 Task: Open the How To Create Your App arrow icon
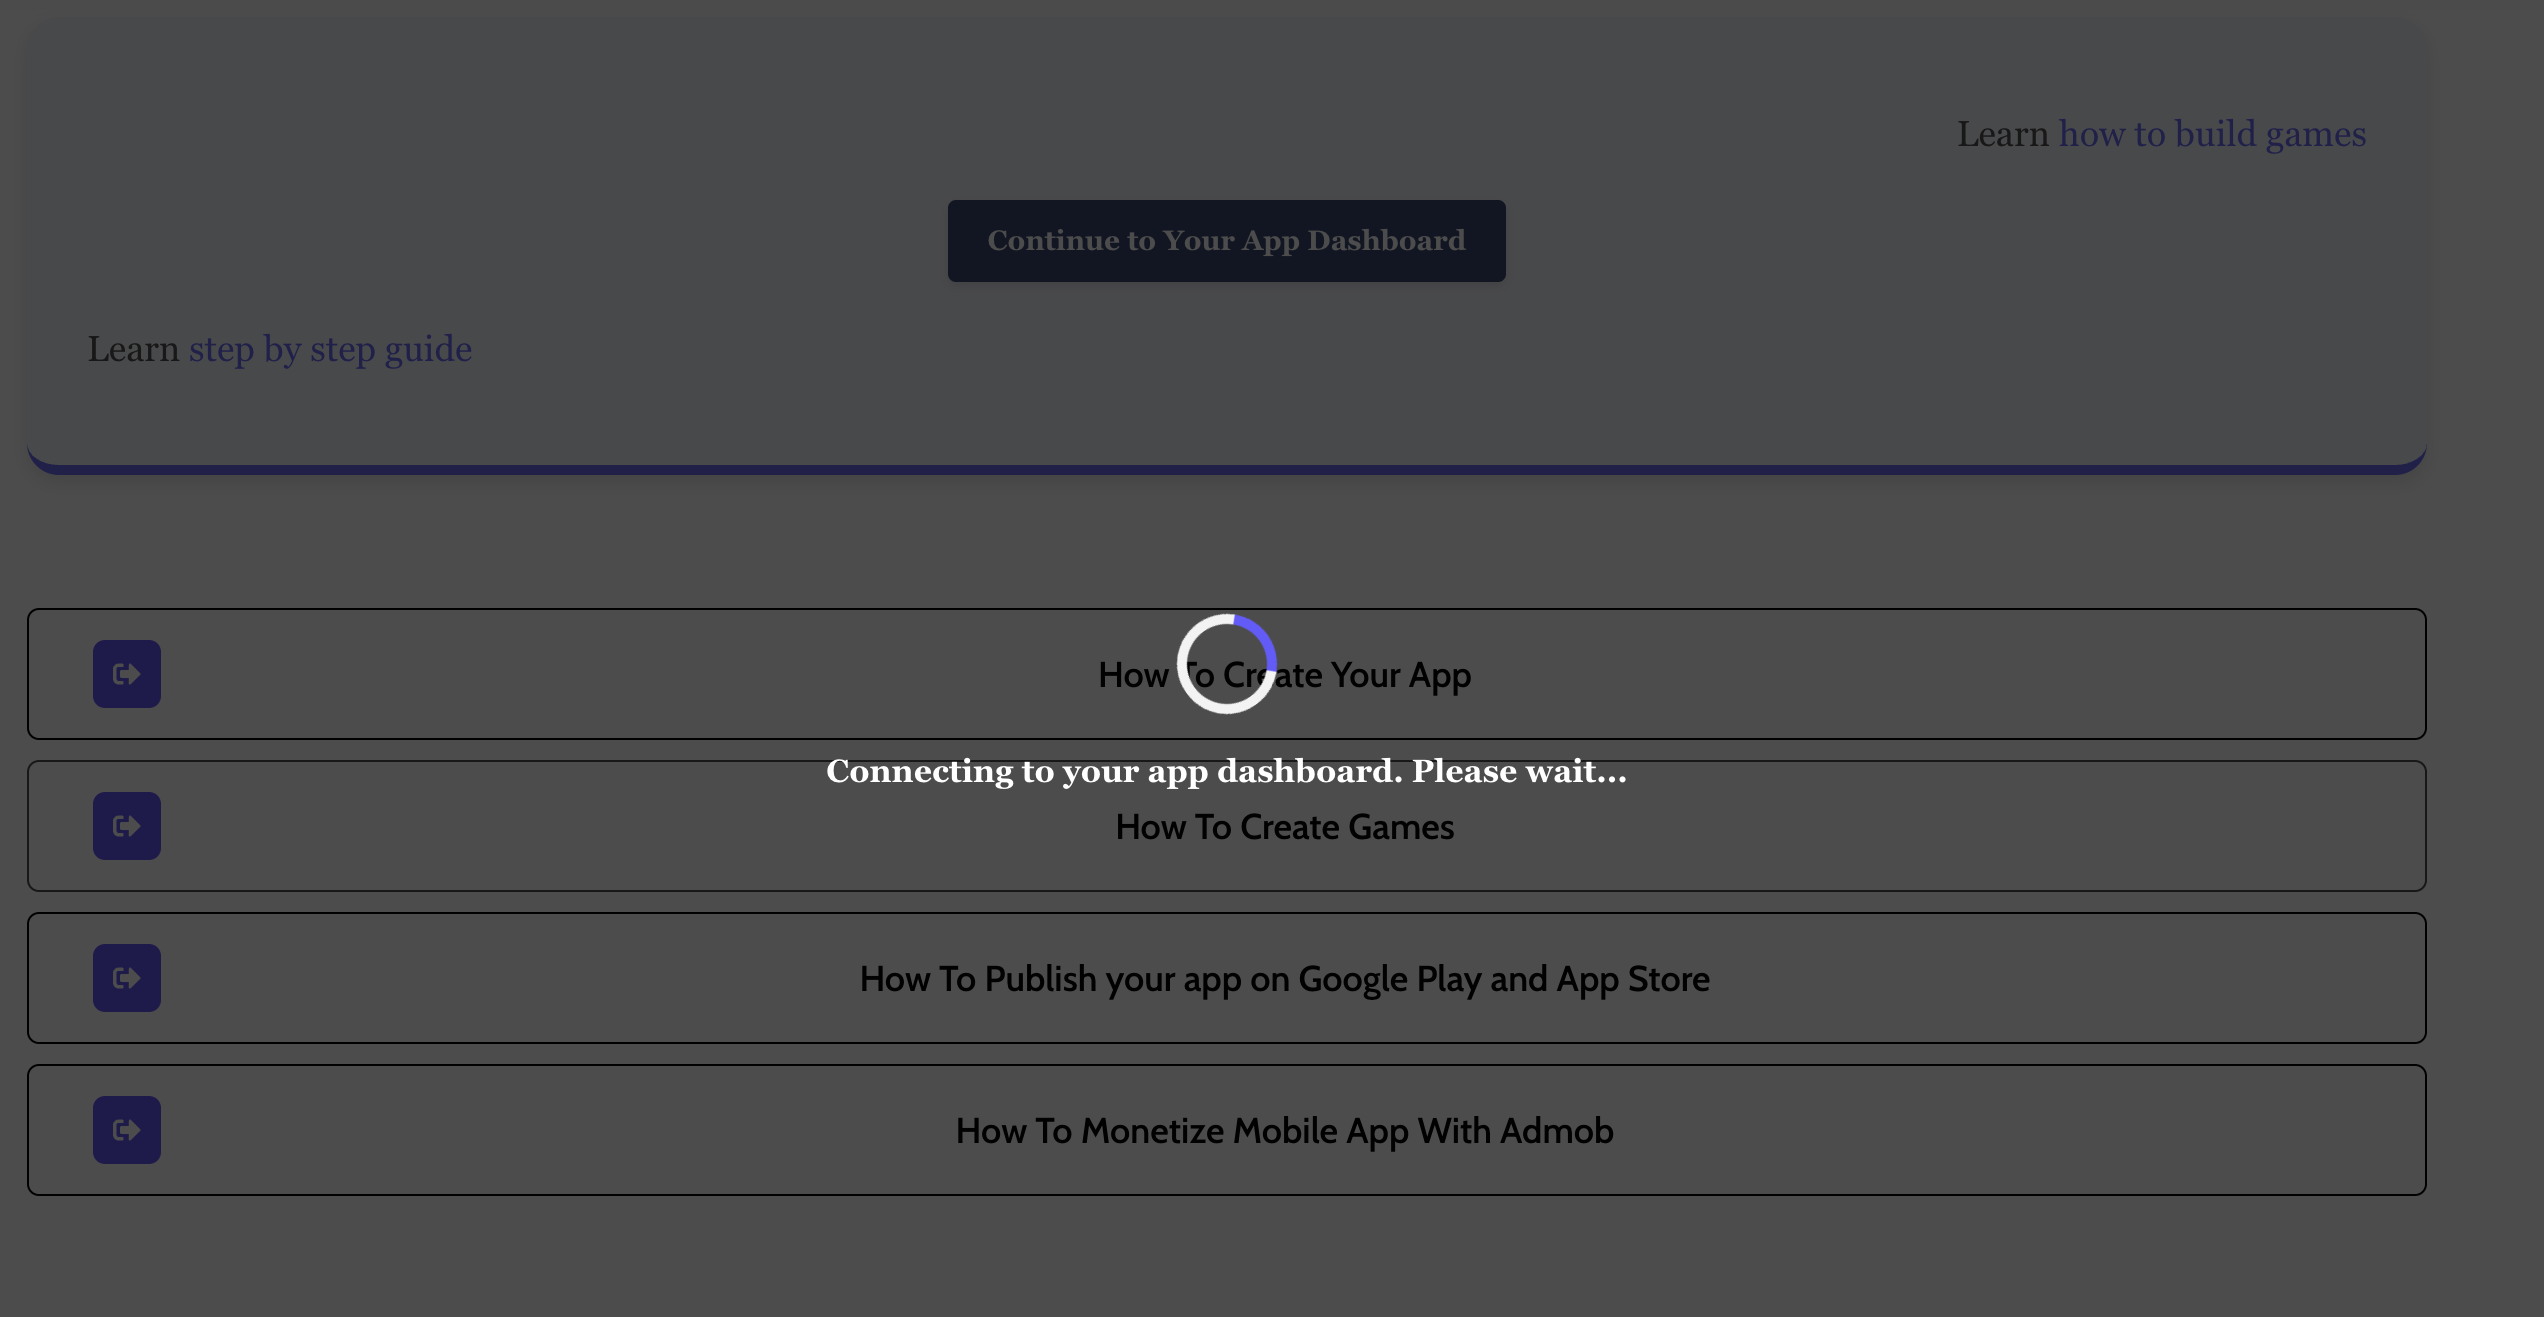click(x=127, y=674)
